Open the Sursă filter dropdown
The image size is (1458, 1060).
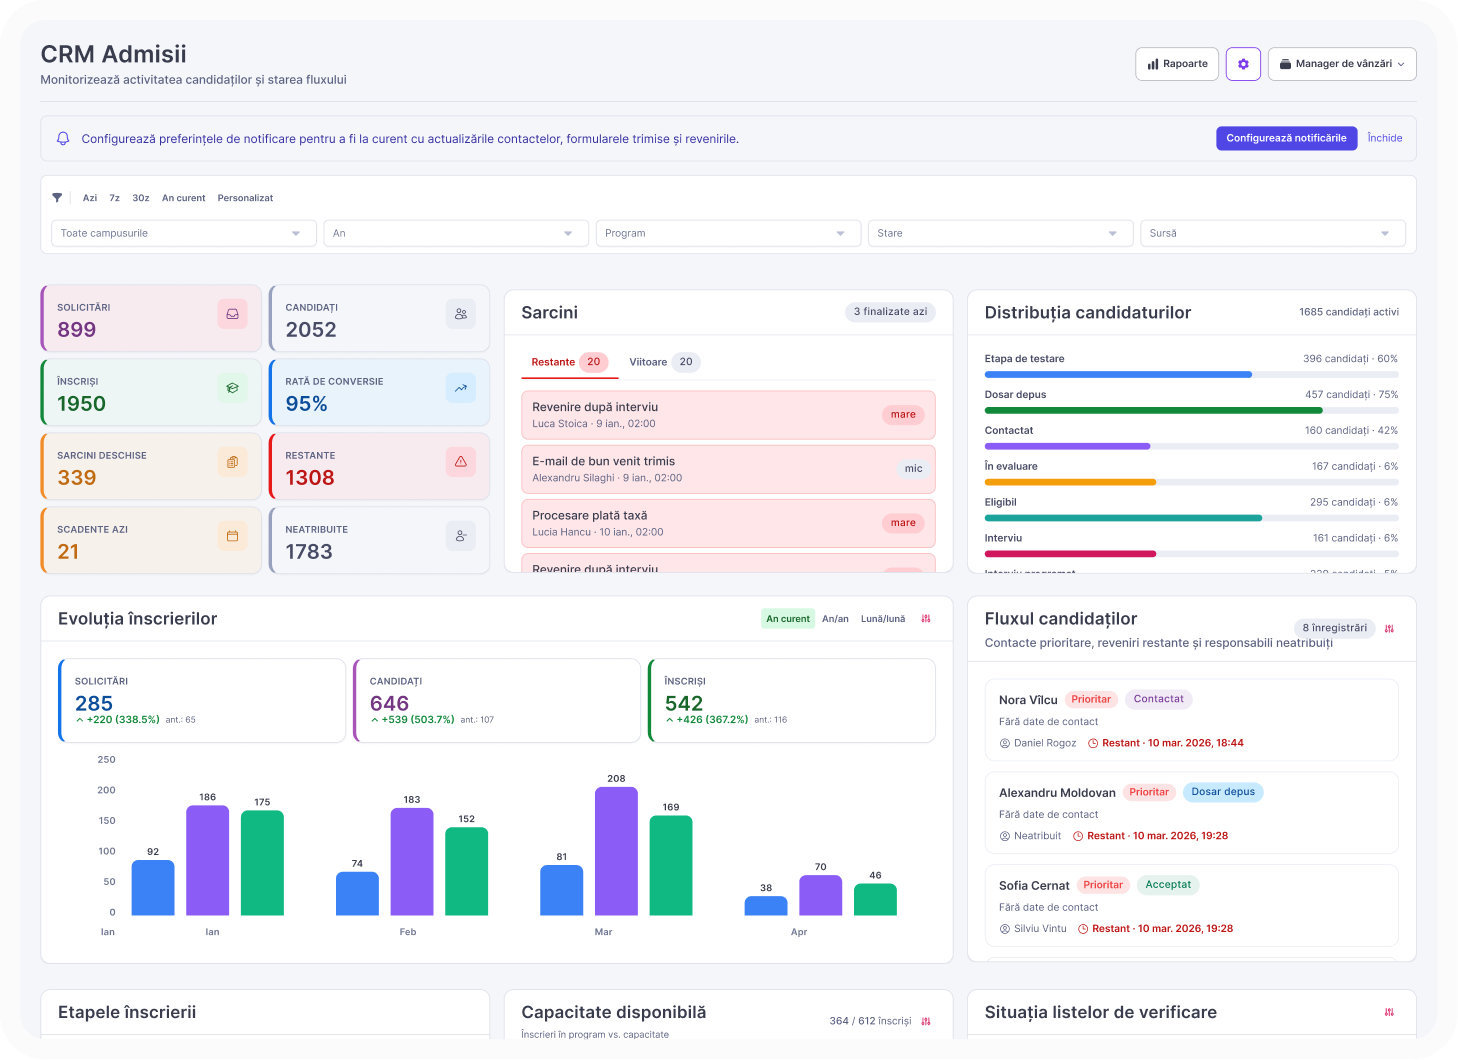1273,233
